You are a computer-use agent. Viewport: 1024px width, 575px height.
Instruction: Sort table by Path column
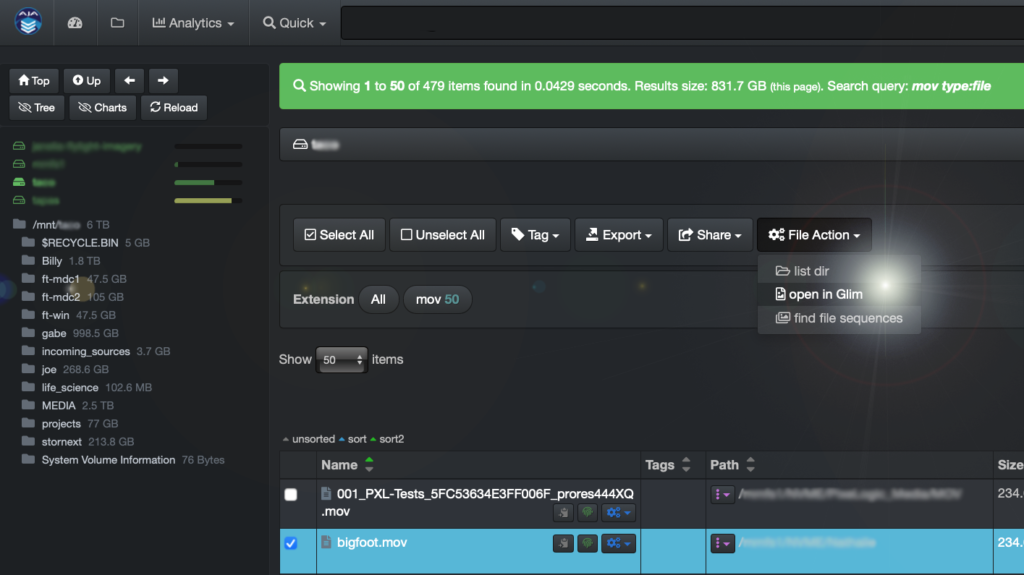coord(732,465)
